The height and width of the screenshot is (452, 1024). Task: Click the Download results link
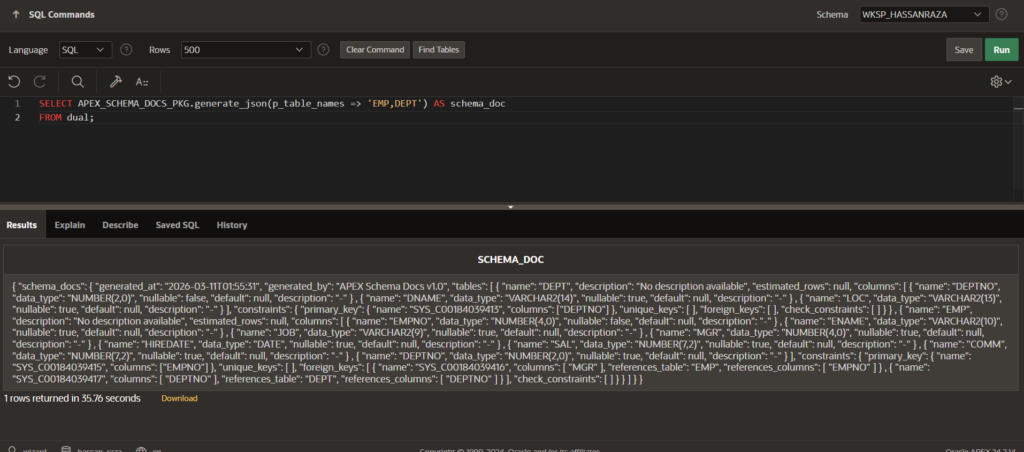coord(179,398)
